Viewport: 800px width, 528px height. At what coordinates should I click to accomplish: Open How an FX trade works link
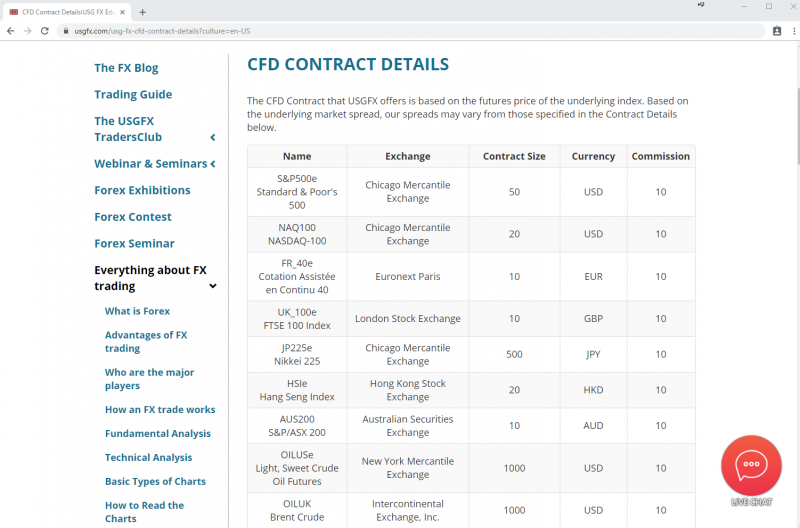click(x=160, y=410)
